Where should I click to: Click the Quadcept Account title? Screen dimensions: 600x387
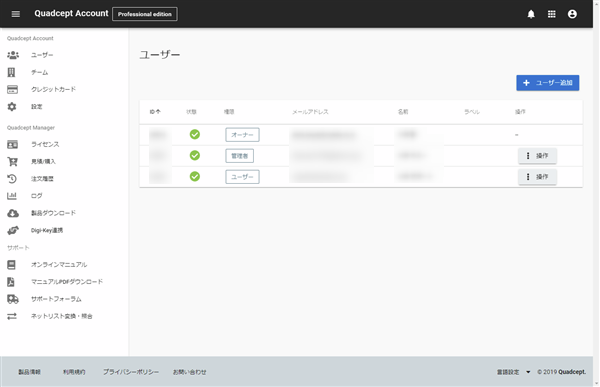click(71, 13)
